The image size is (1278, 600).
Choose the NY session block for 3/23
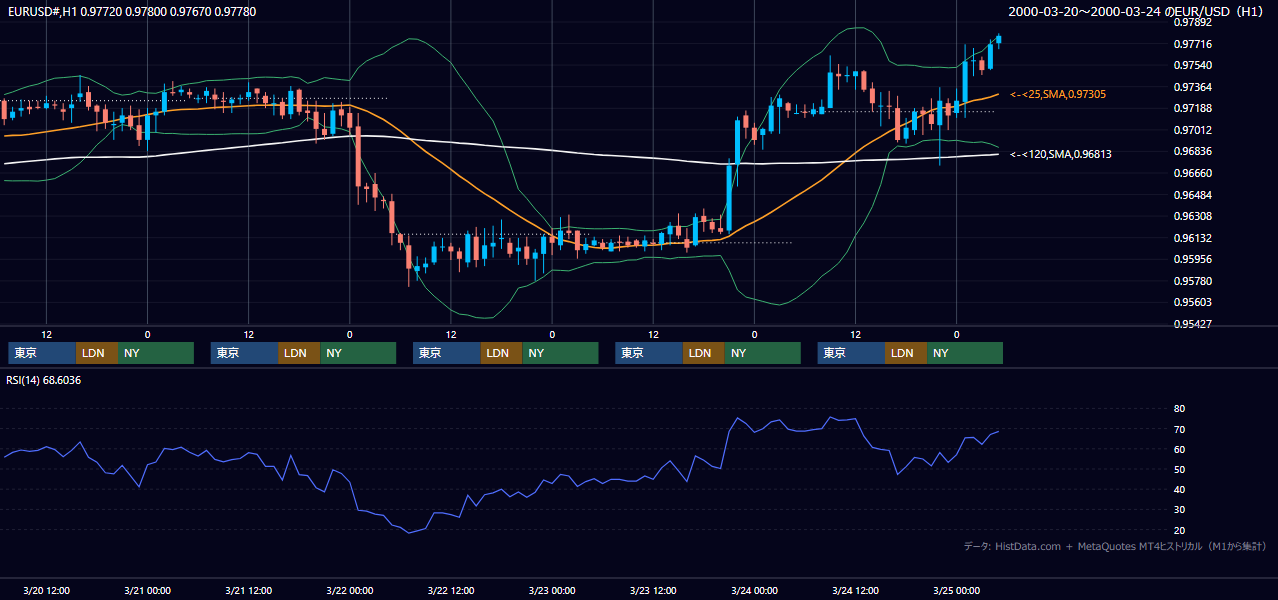763,353
